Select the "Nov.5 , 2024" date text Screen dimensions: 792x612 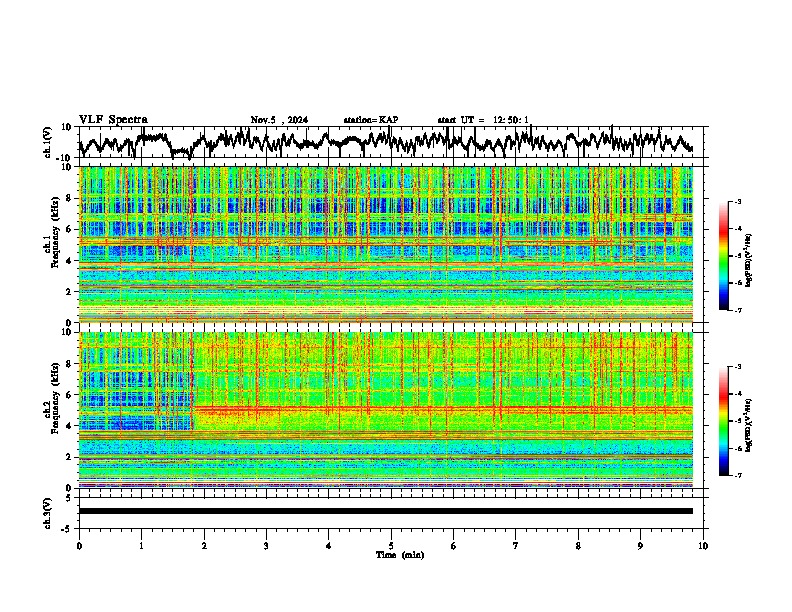(279, 120)
